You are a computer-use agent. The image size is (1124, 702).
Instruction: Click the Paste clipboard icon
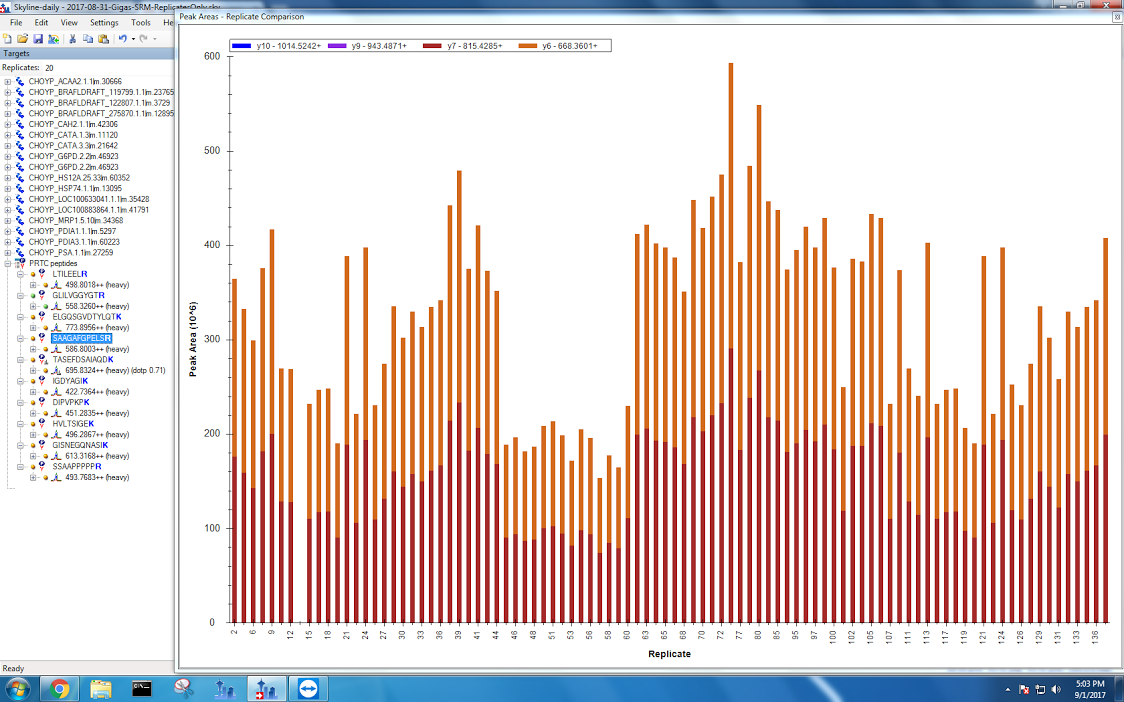pos(103,39)
